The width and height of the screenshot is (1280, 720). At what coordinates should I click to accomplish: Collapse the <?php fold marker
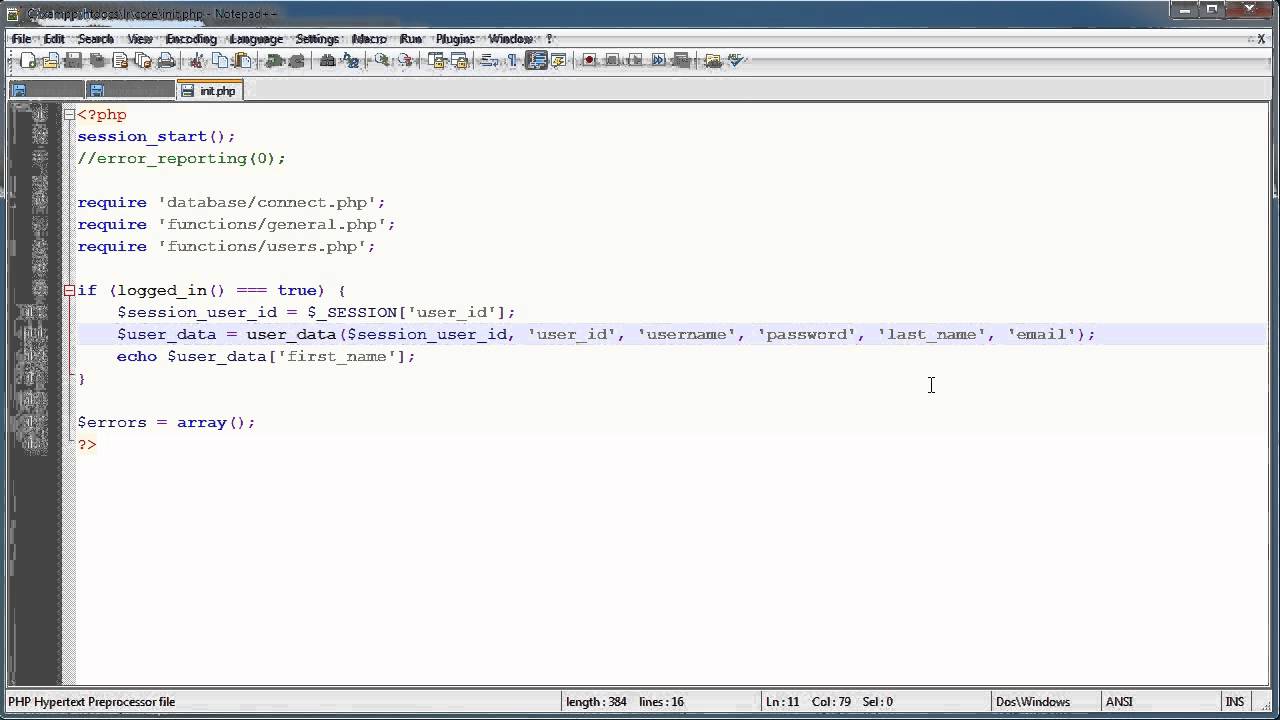point(69,115)
